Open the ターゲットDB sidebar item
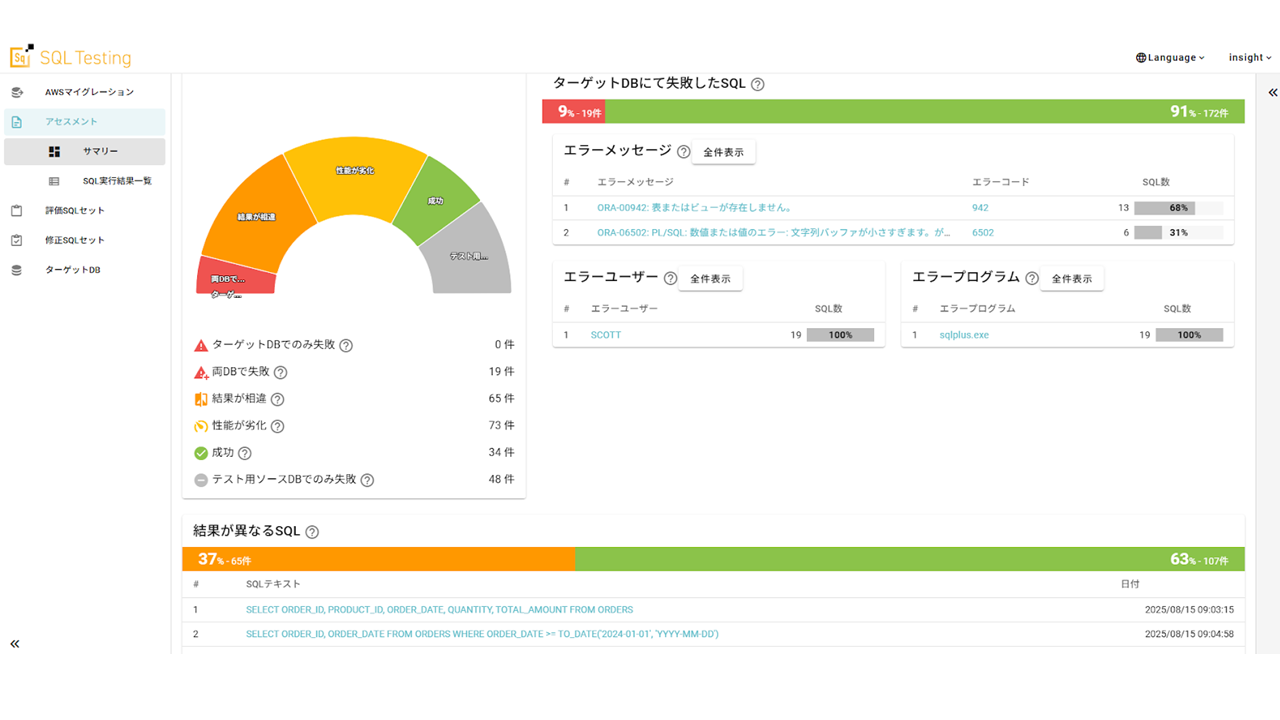Viewport: 1280px width, 720px height. (x=72, y=270)
